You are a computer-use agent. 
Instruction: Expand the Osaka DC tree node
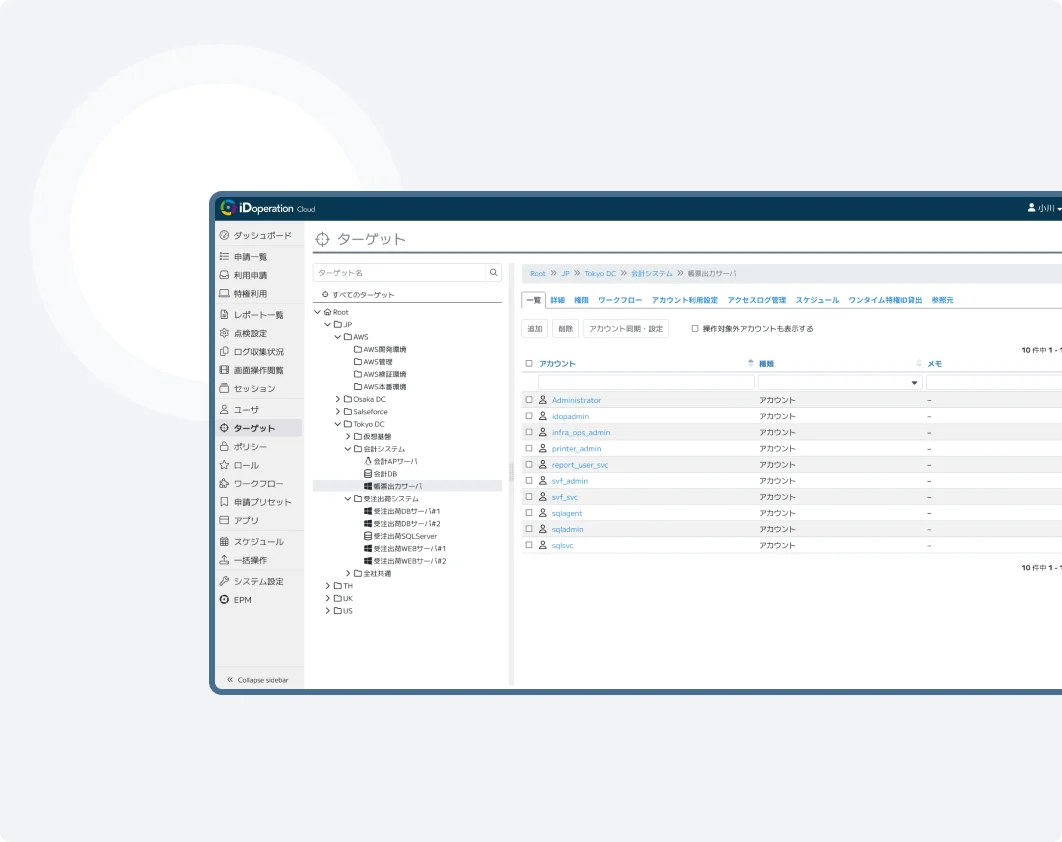tap(337, 399)
